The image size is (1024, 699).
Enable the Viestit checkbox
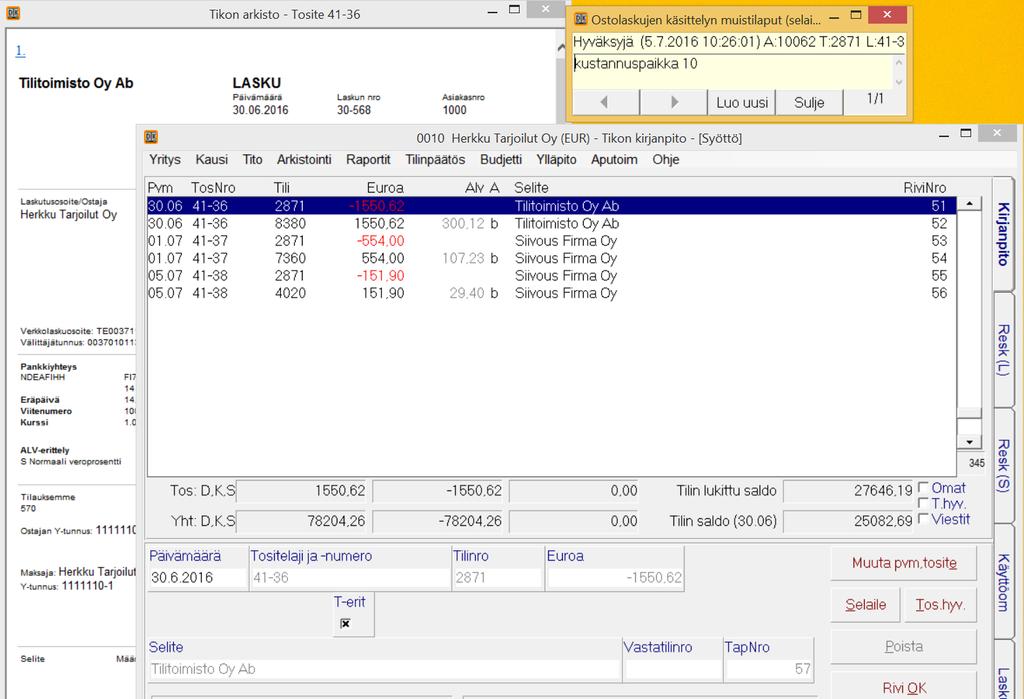coord(923,519)
